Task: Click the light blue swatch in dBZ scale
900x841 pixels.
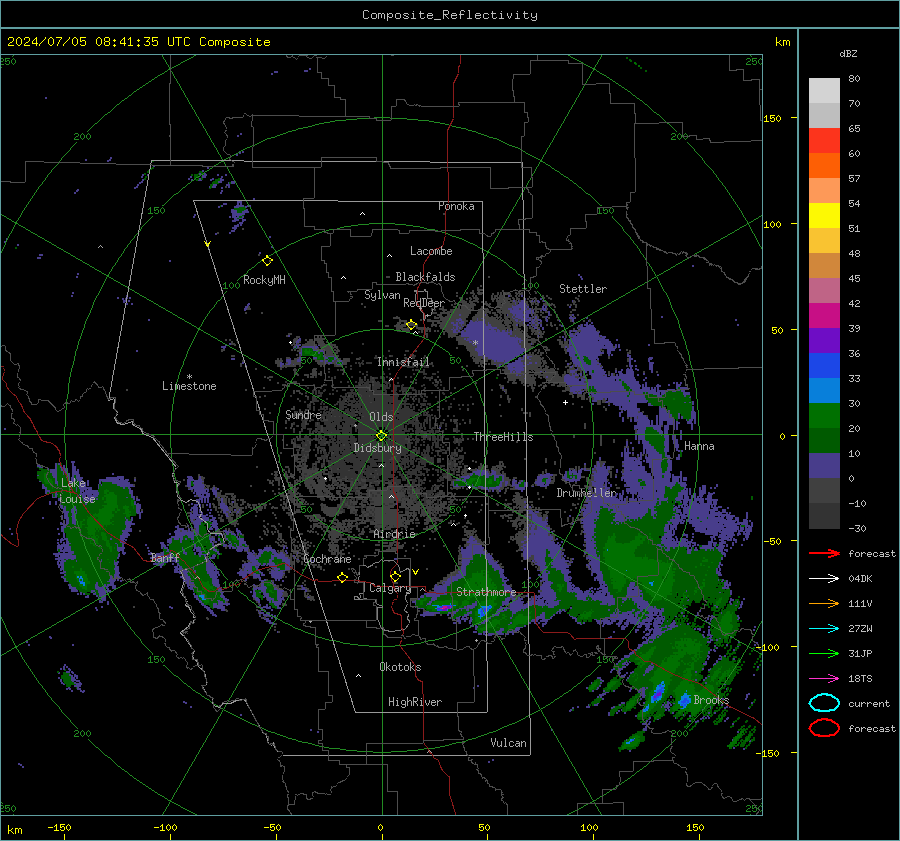Action: coord(824,390)
